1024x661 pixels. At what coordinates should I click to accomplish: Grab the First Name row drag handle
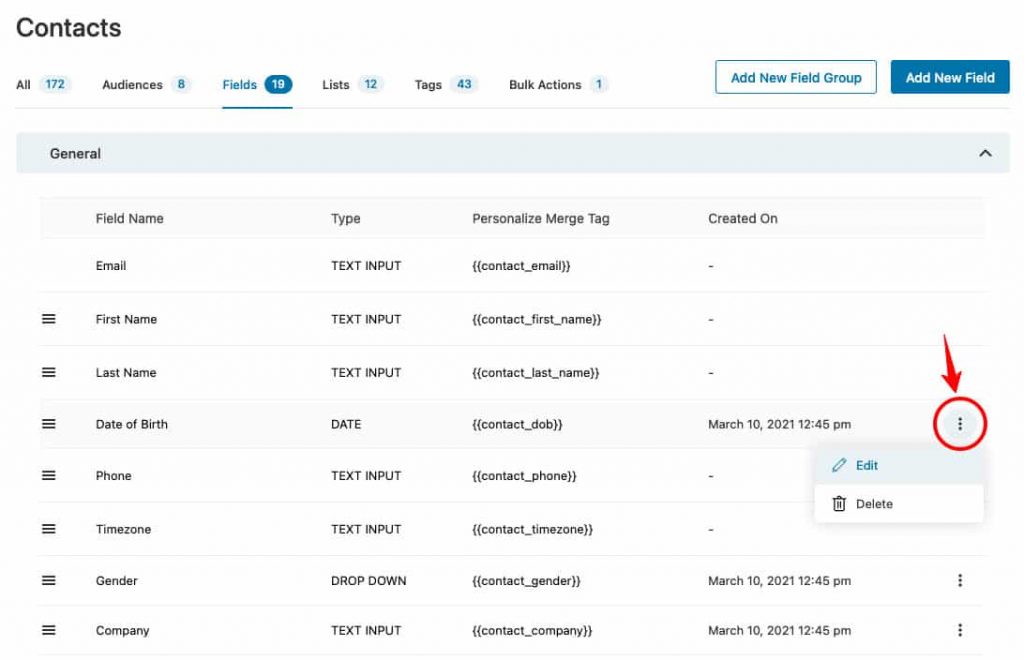click(x=49, y=319)
